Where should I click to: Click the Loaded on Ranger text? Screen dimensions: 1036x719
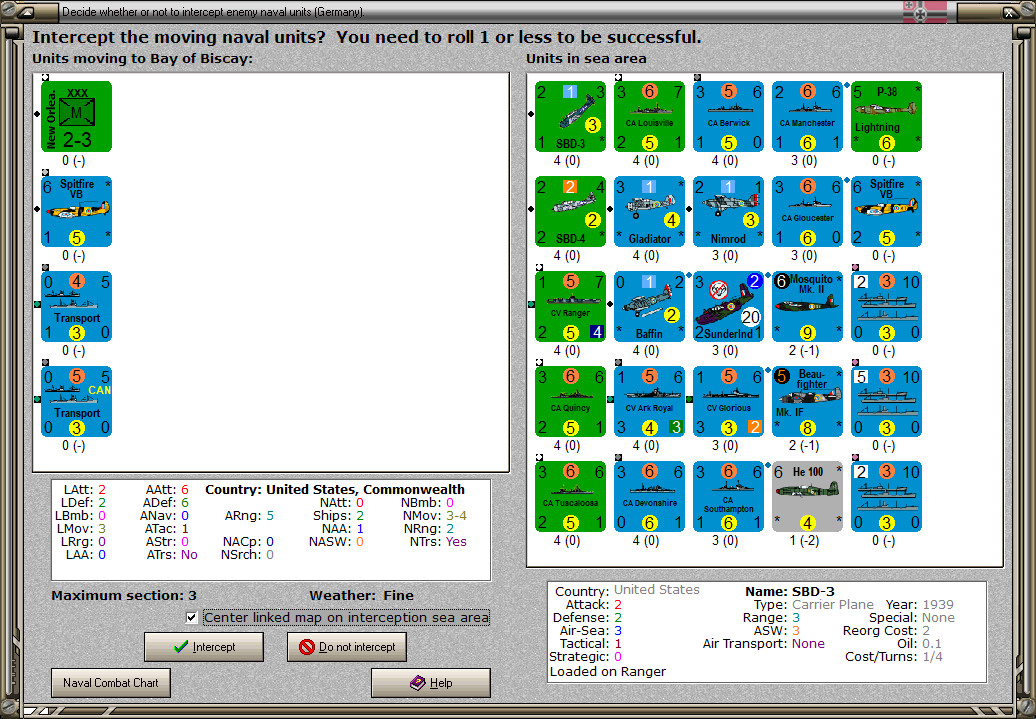click(608, 671)
